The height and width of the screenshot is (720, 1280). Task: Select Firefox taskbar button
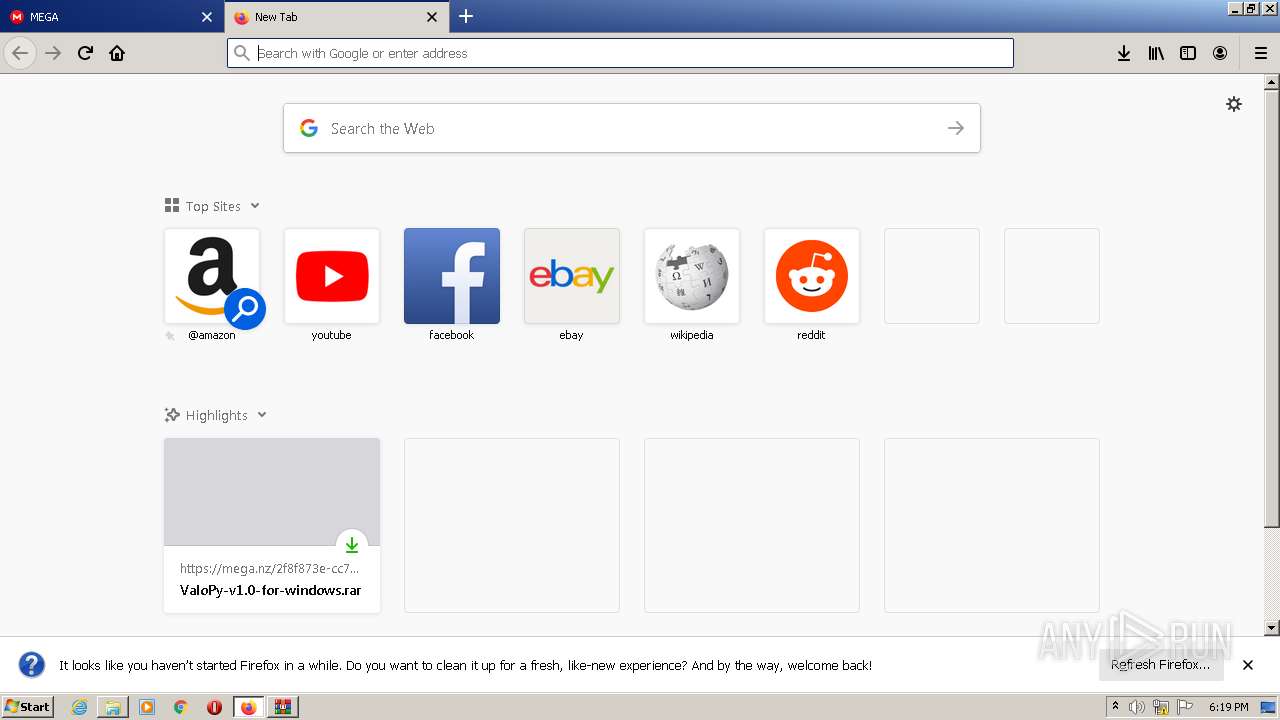tap(249, 707)
